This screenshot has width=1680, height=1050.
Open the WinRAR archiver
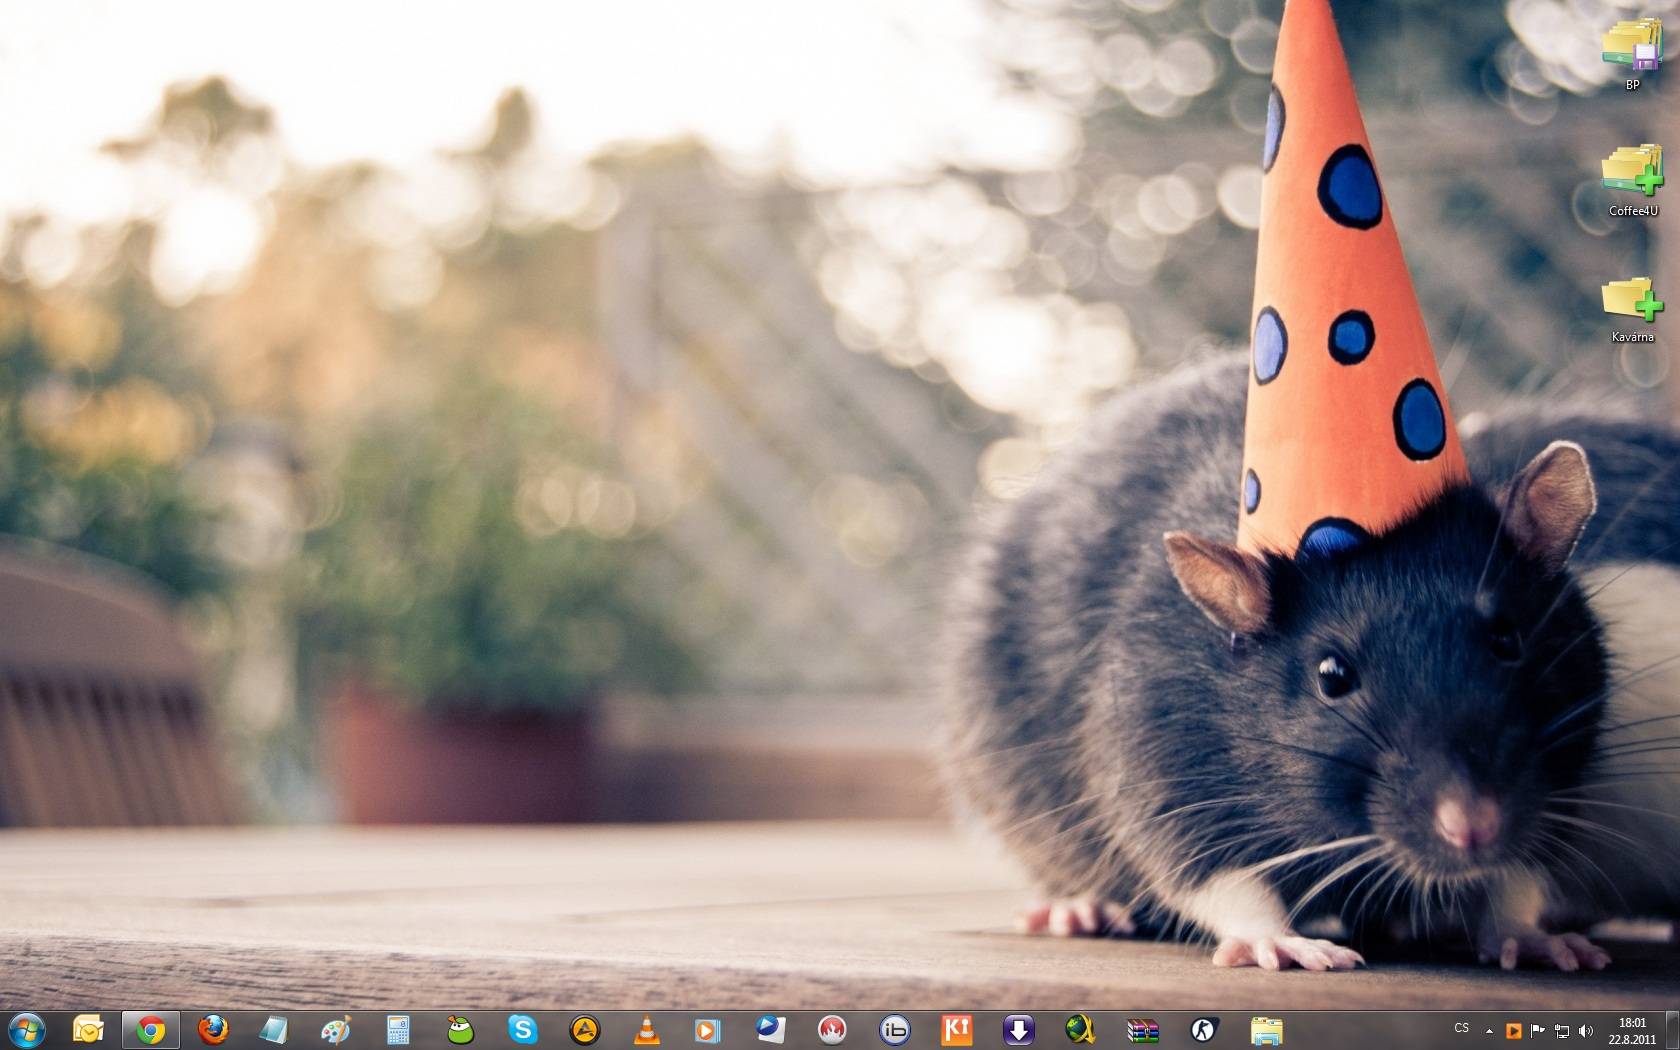[x=1142, y=1029]
